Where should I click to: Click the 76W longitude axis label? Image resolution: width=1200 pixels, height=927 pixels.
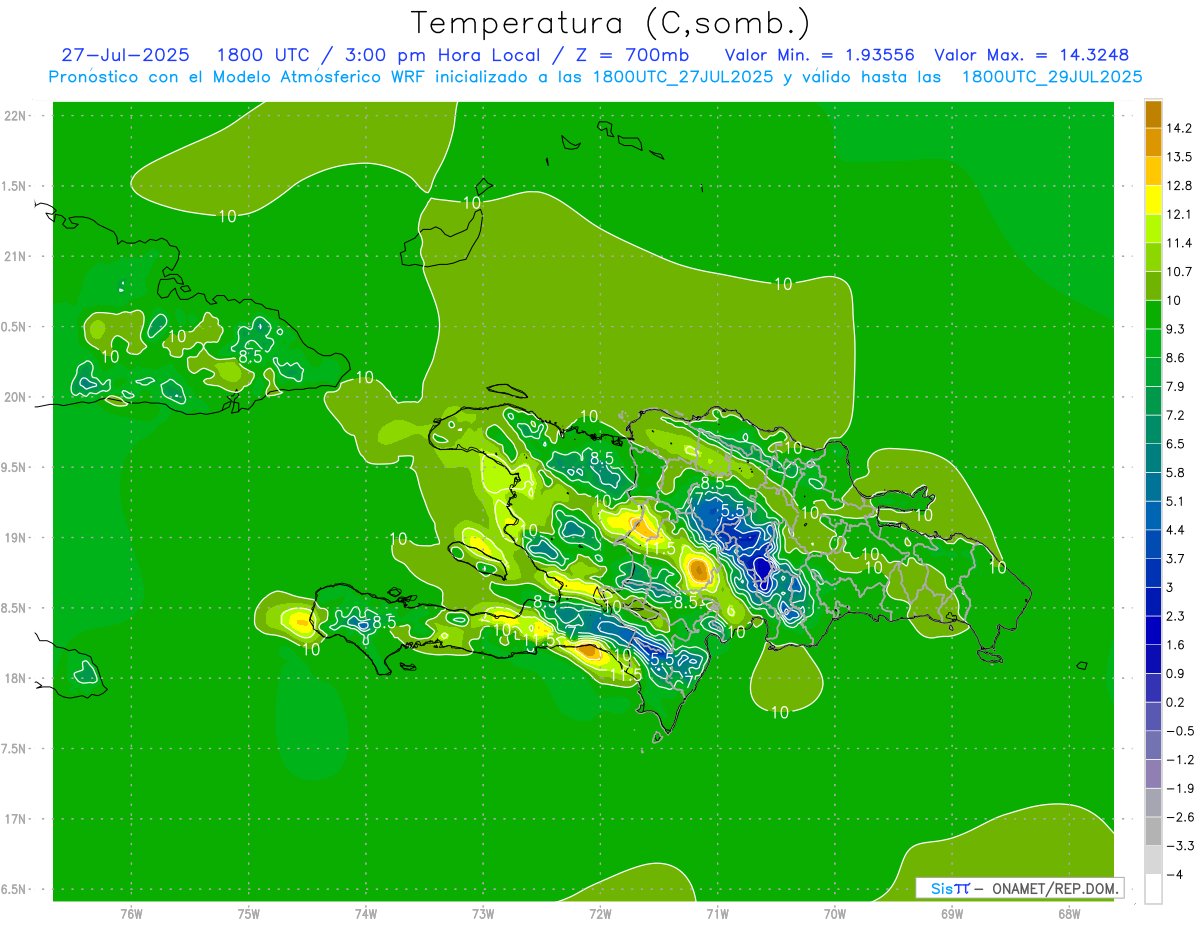[x=131, y=914]
